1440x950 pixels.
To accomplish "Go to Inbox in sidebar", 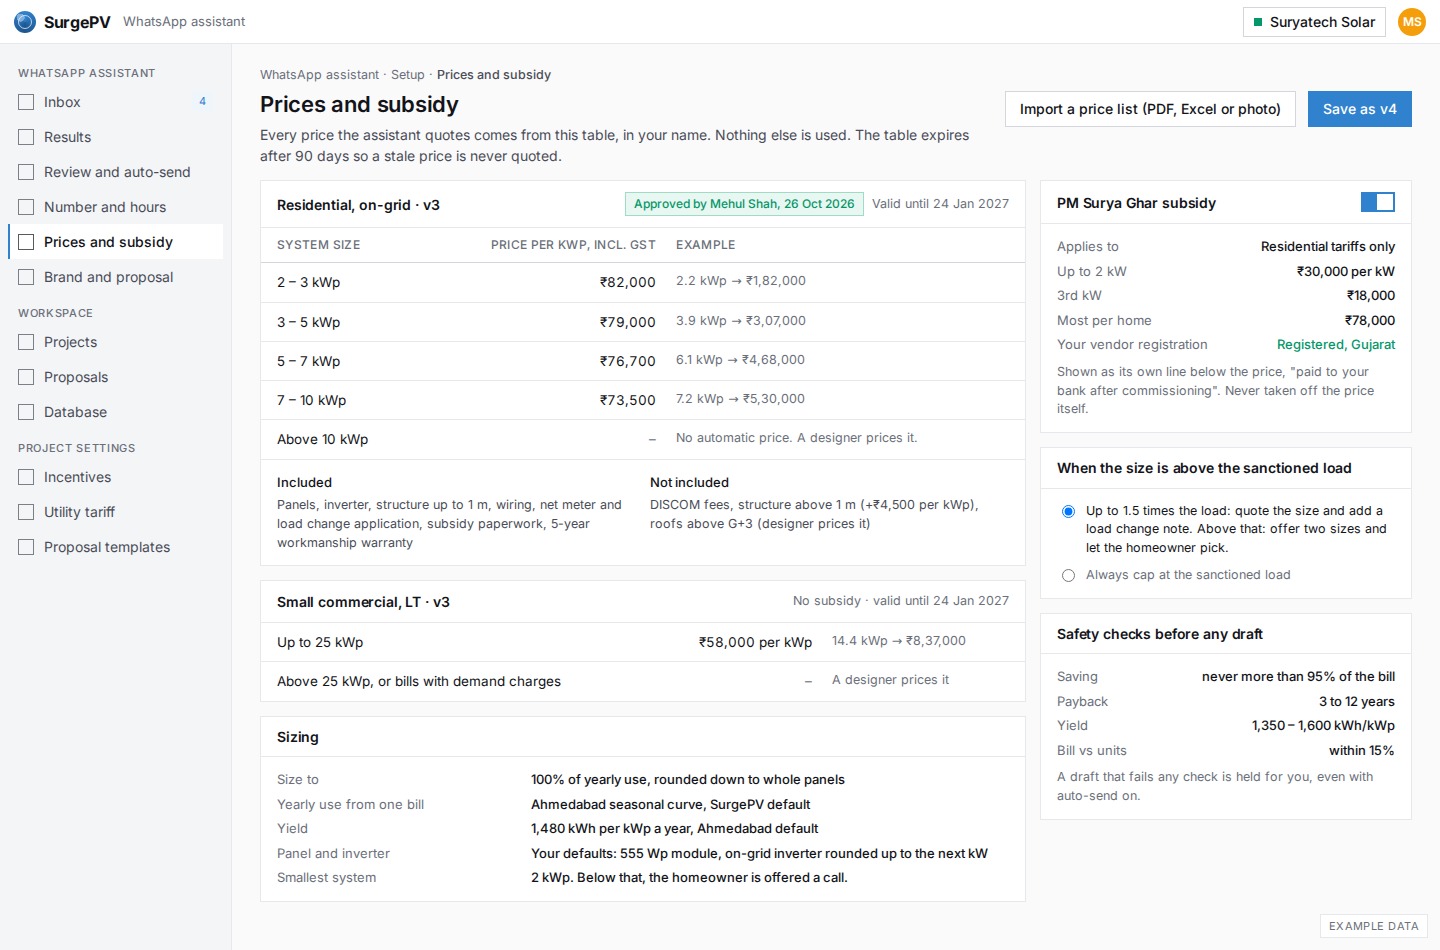I will pyautogui.click(x=116, y=102).
